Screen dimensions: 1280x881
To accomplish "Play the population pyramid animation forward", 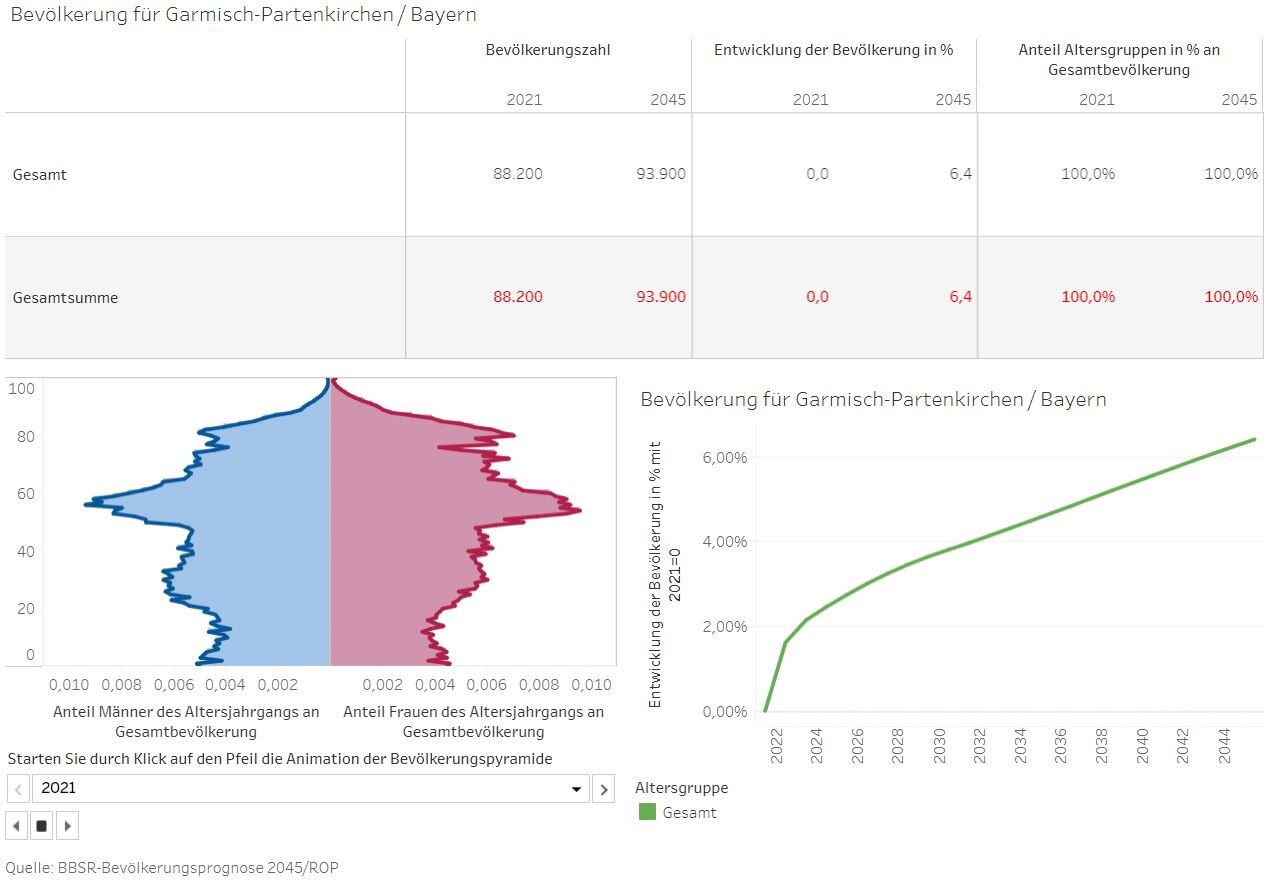I will point(66,826).
